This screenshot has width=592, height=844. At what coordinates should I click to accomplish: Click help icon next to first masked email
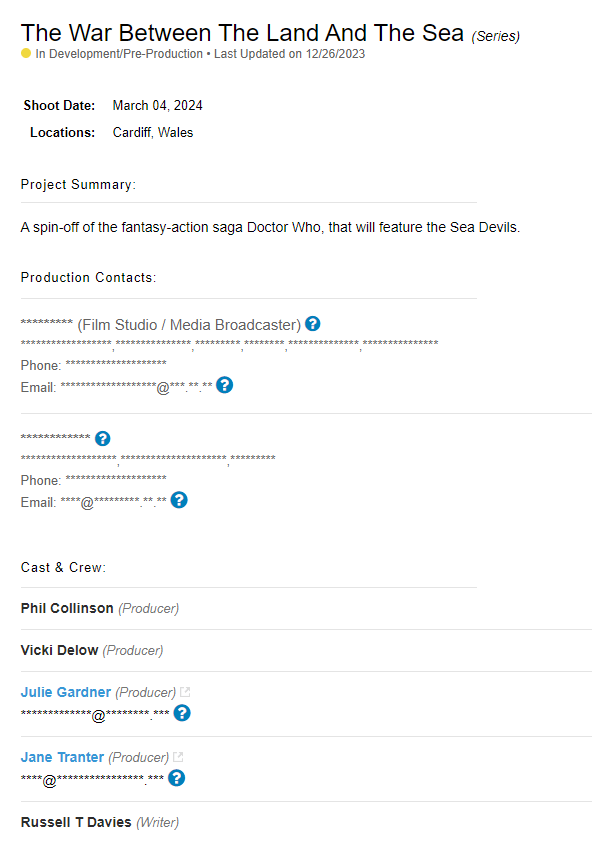click(224, 385)
